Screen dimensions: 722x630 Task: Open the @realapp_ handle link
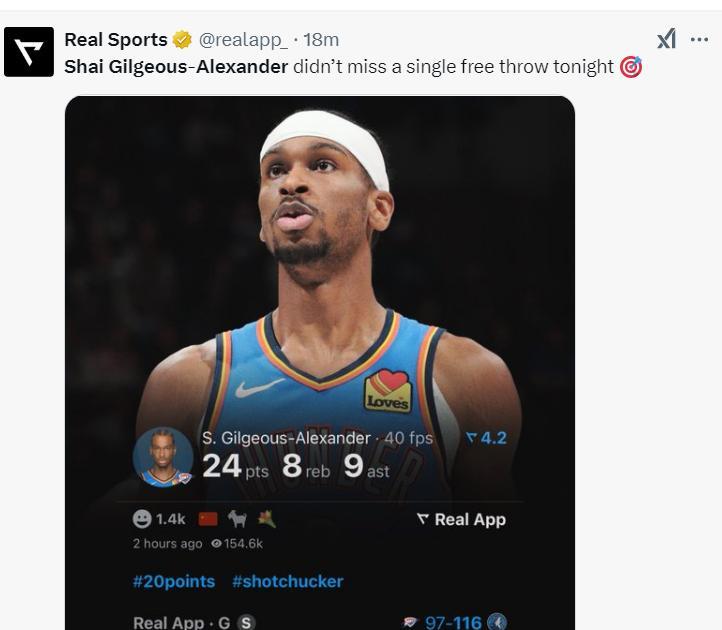(x=243, y=40)
